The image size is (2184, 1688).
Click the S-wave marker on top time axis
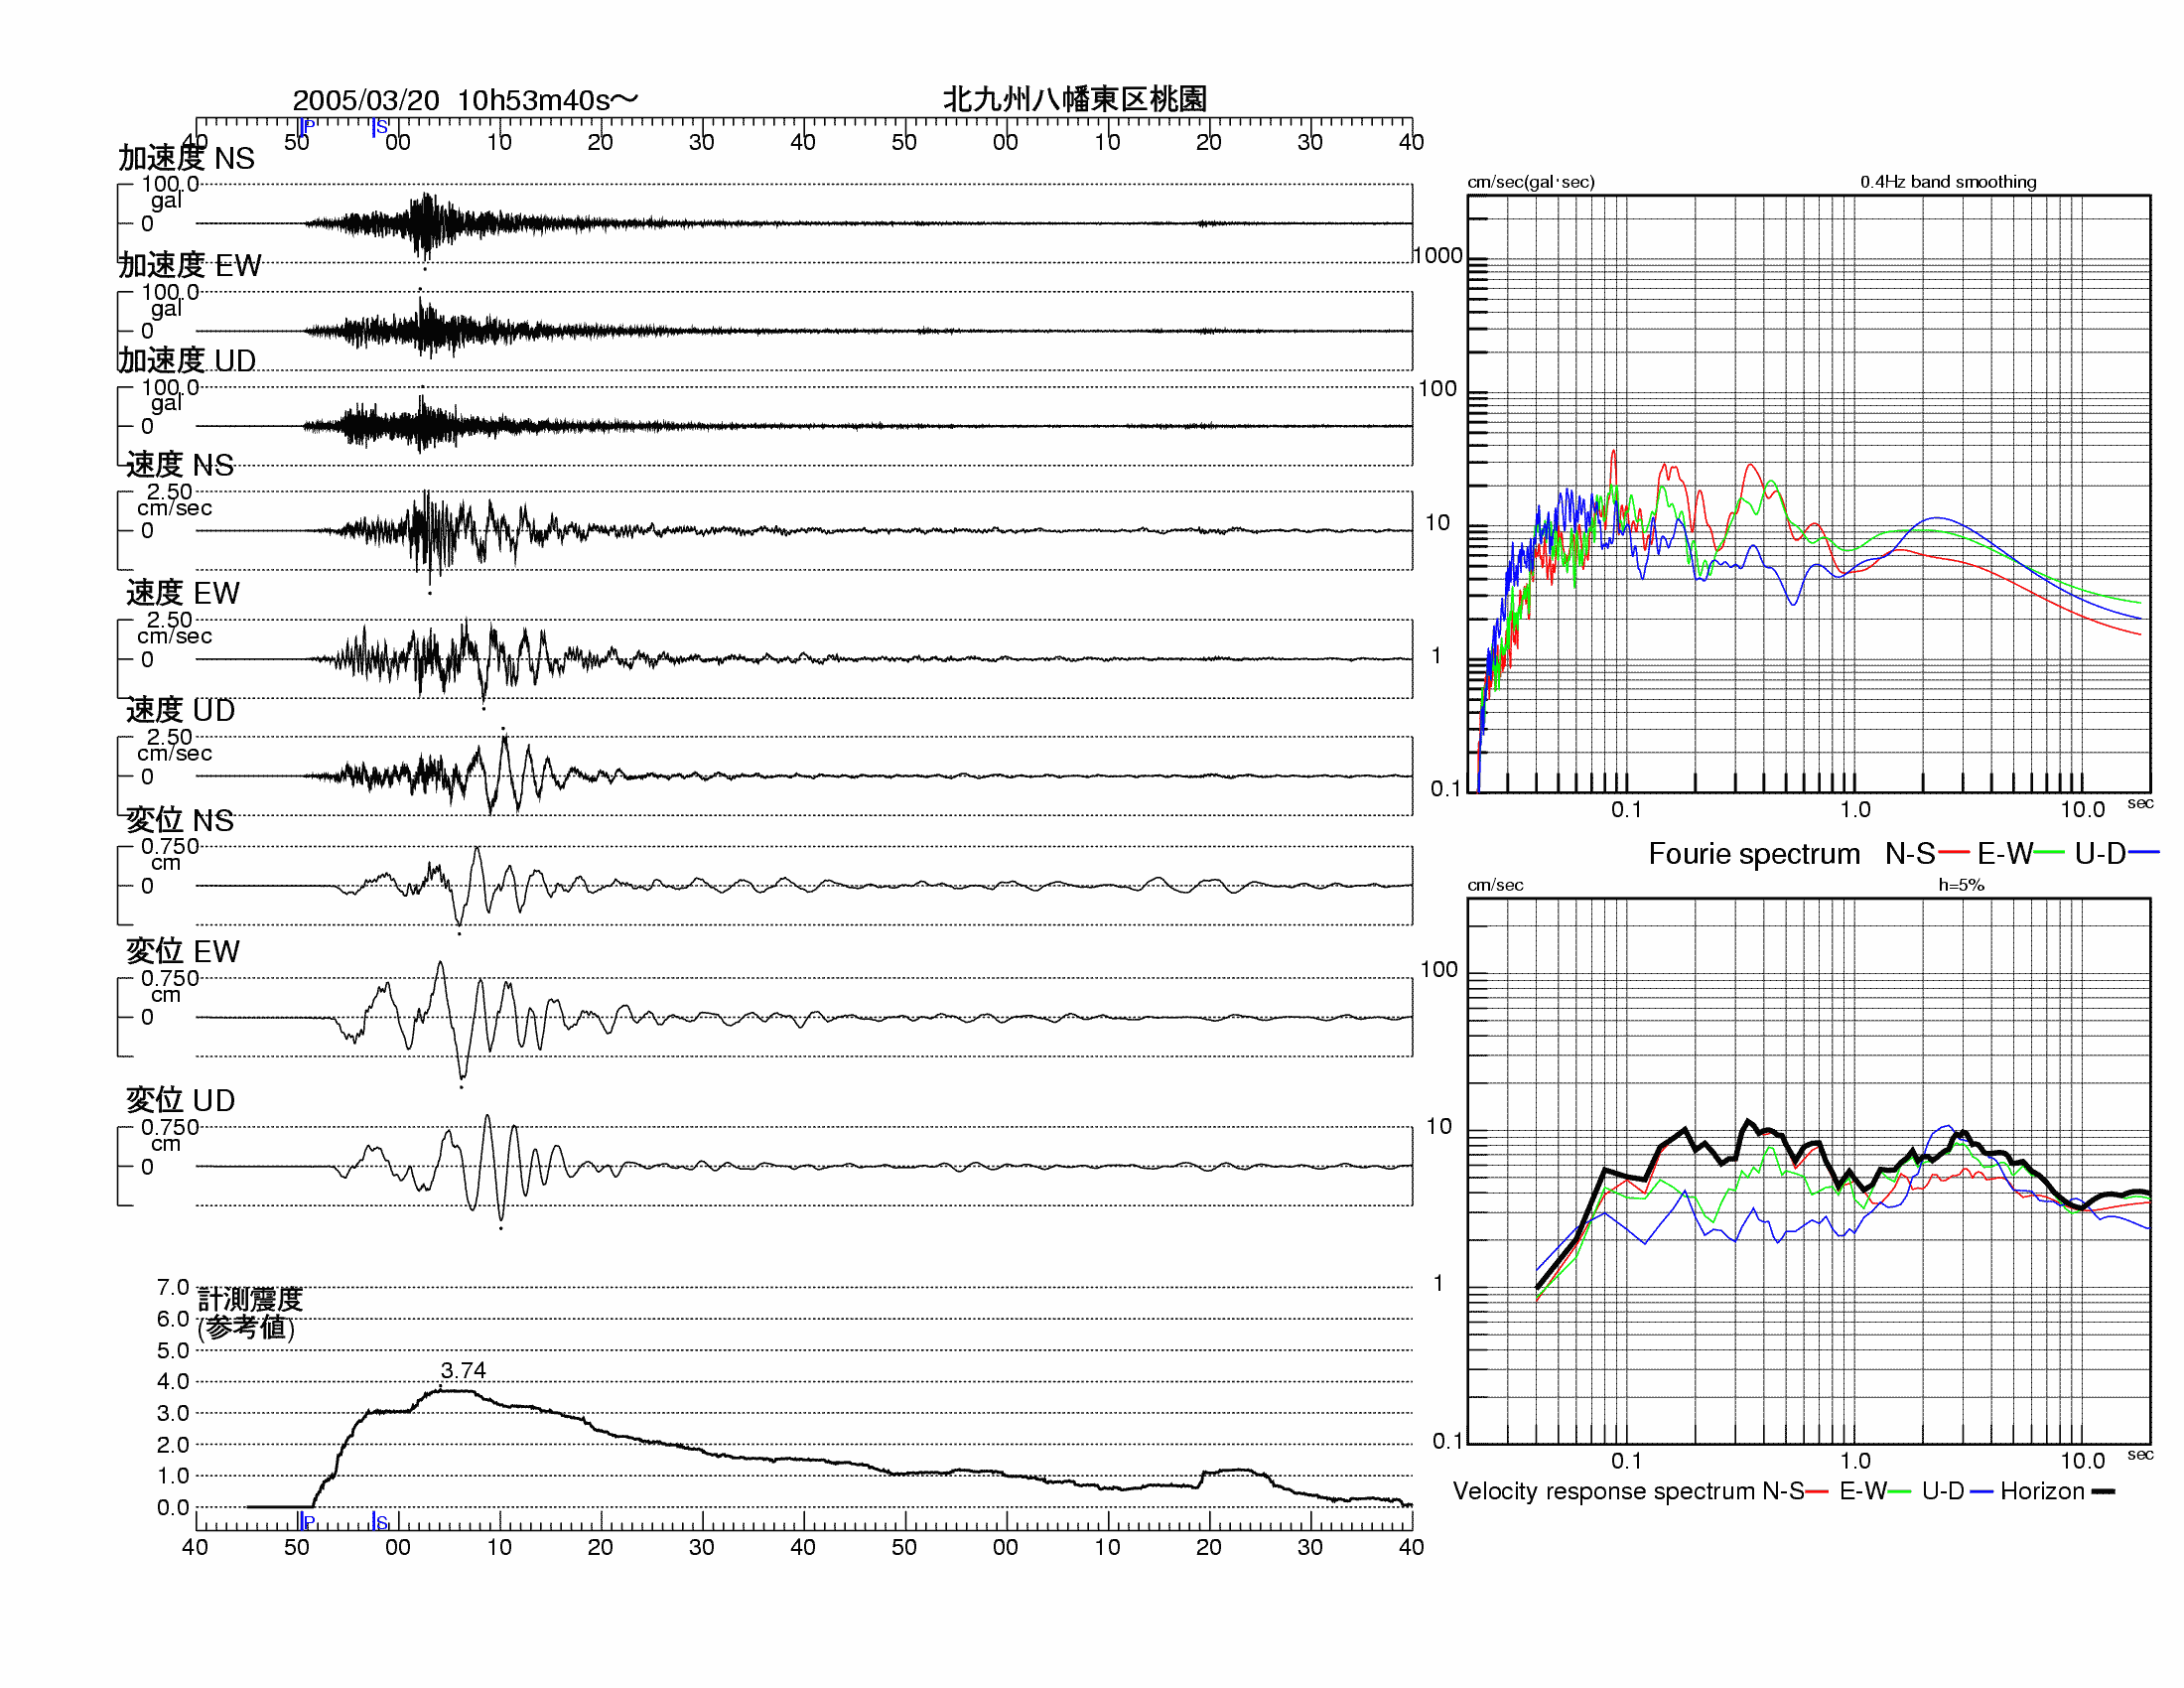point(380,127)
